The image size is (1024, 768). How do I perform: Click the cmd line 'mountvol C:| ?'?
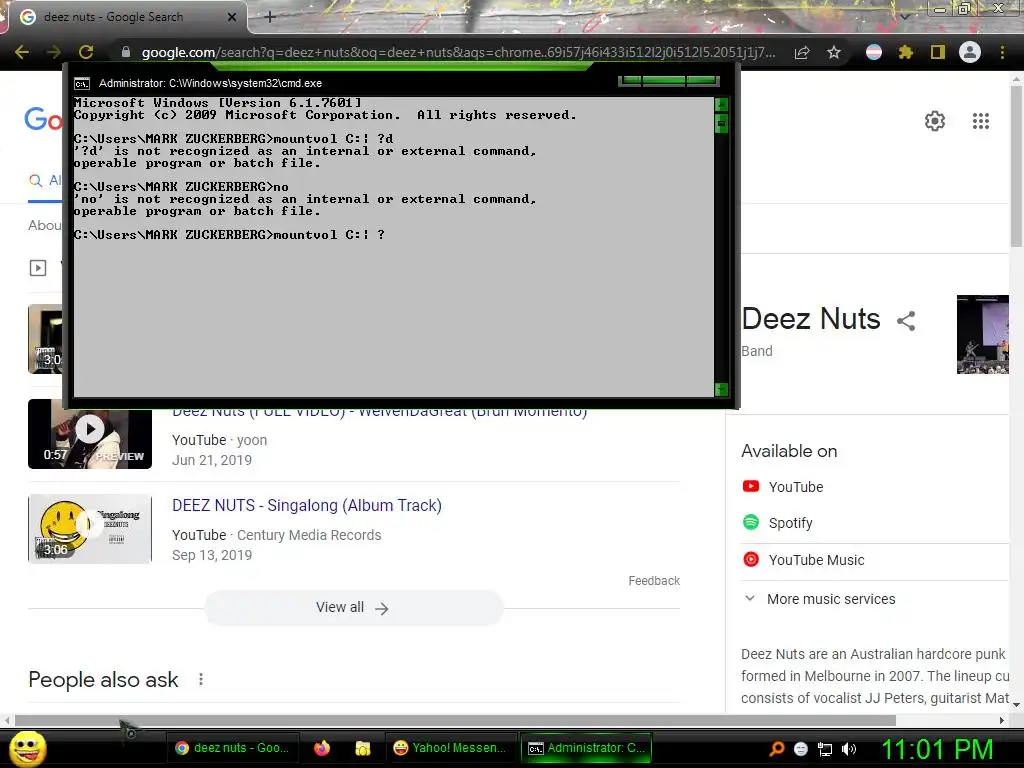point(329,234)
